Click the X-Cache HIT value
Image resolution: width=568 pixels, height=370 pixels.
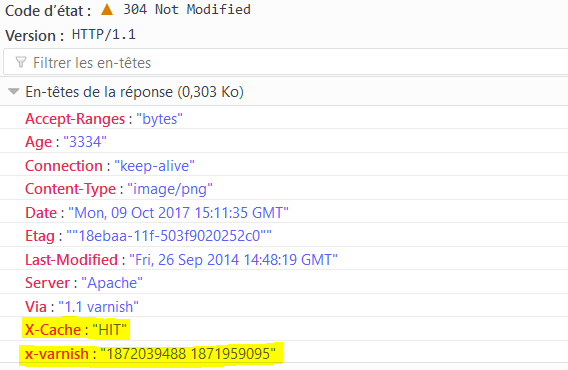click(110, 330)
